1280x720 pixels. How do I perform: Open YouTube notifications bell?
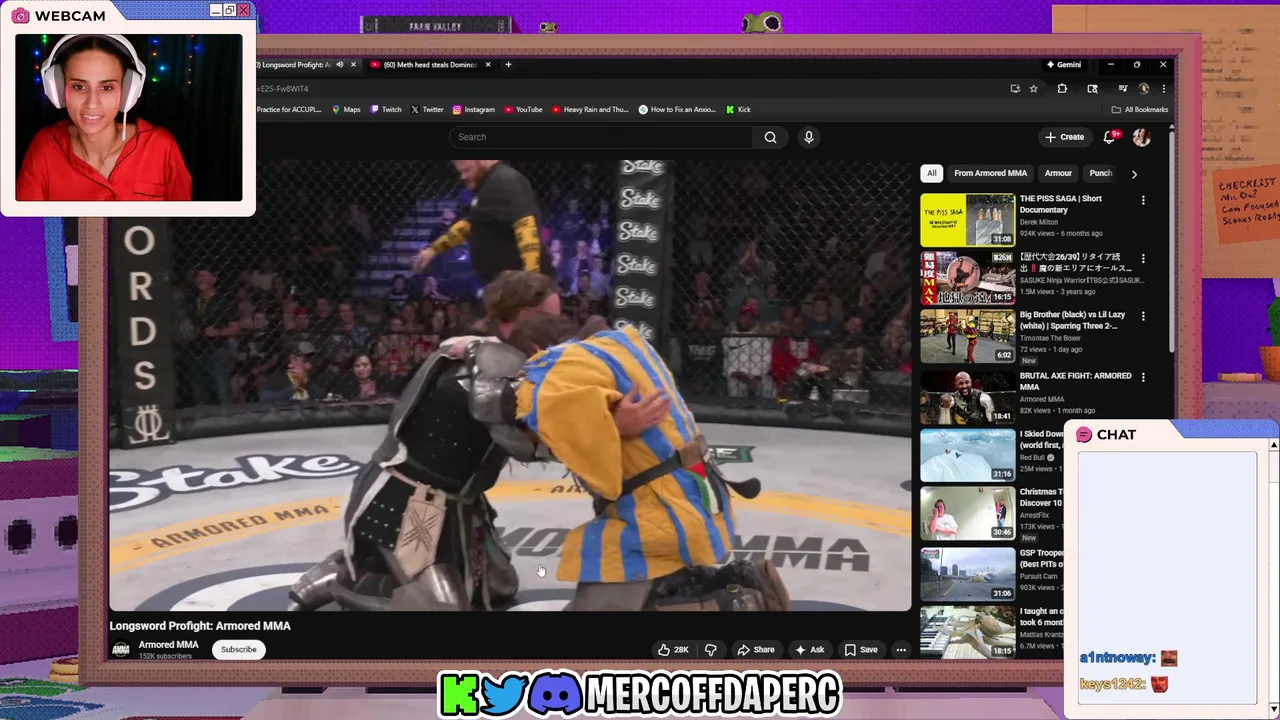[1110, 137]
